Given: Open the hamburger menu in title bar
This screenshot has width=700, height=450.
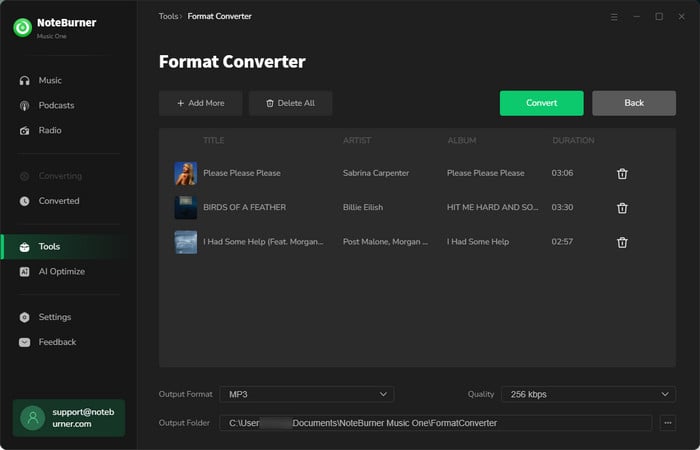Looking at the screenshot, I should coord(614,17).
